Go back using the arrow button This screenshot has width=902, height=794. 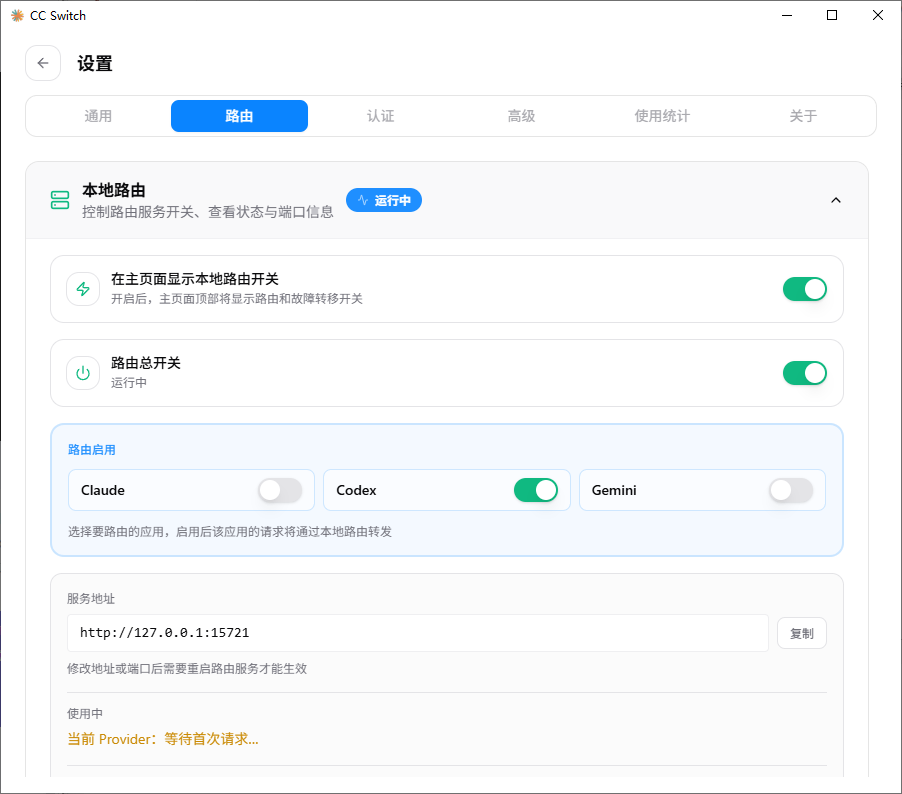43,63
